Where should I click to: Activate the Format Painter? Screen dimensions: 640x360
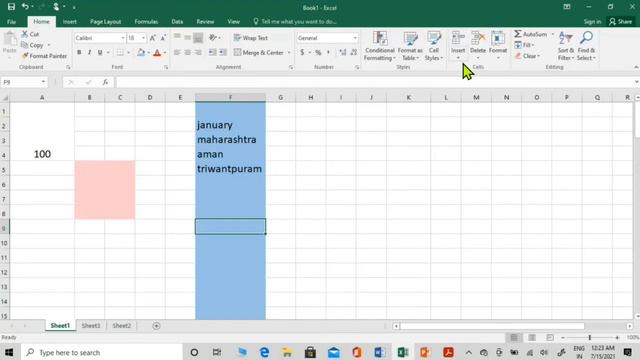[44, 56]
